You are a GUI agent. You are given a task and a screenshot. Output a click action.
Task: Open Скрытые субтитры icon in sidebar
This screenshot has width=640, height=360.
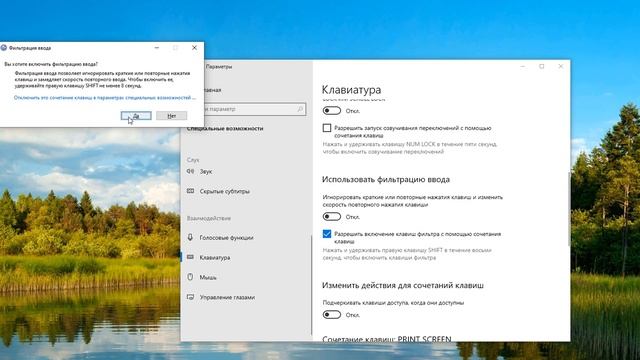coord(191,191)
